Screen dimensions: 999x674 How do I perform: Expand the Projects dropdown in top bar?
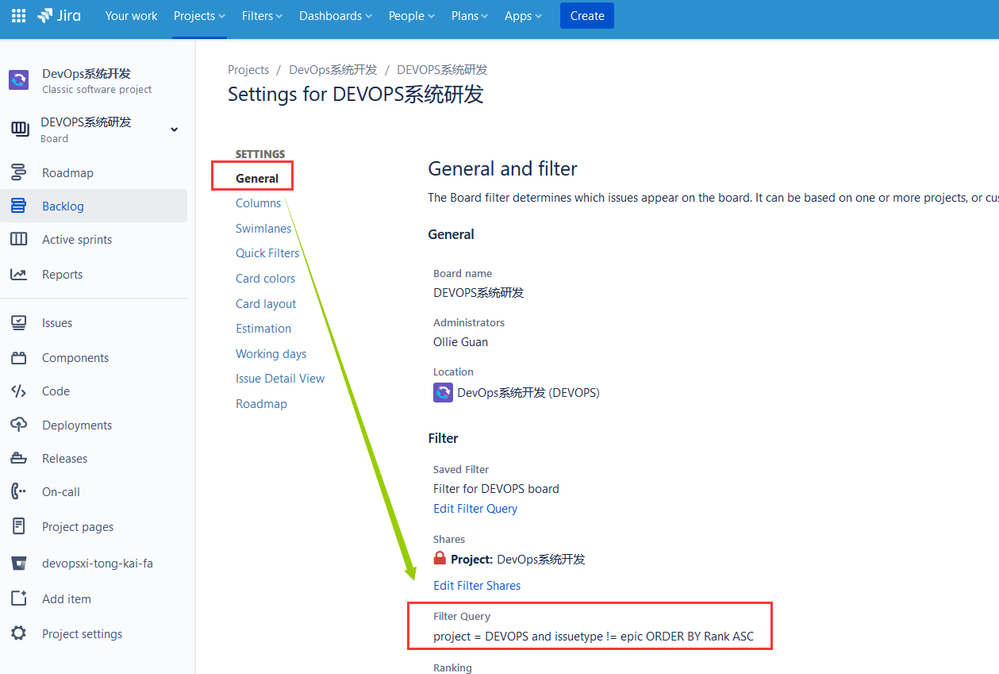click(199, 16)
